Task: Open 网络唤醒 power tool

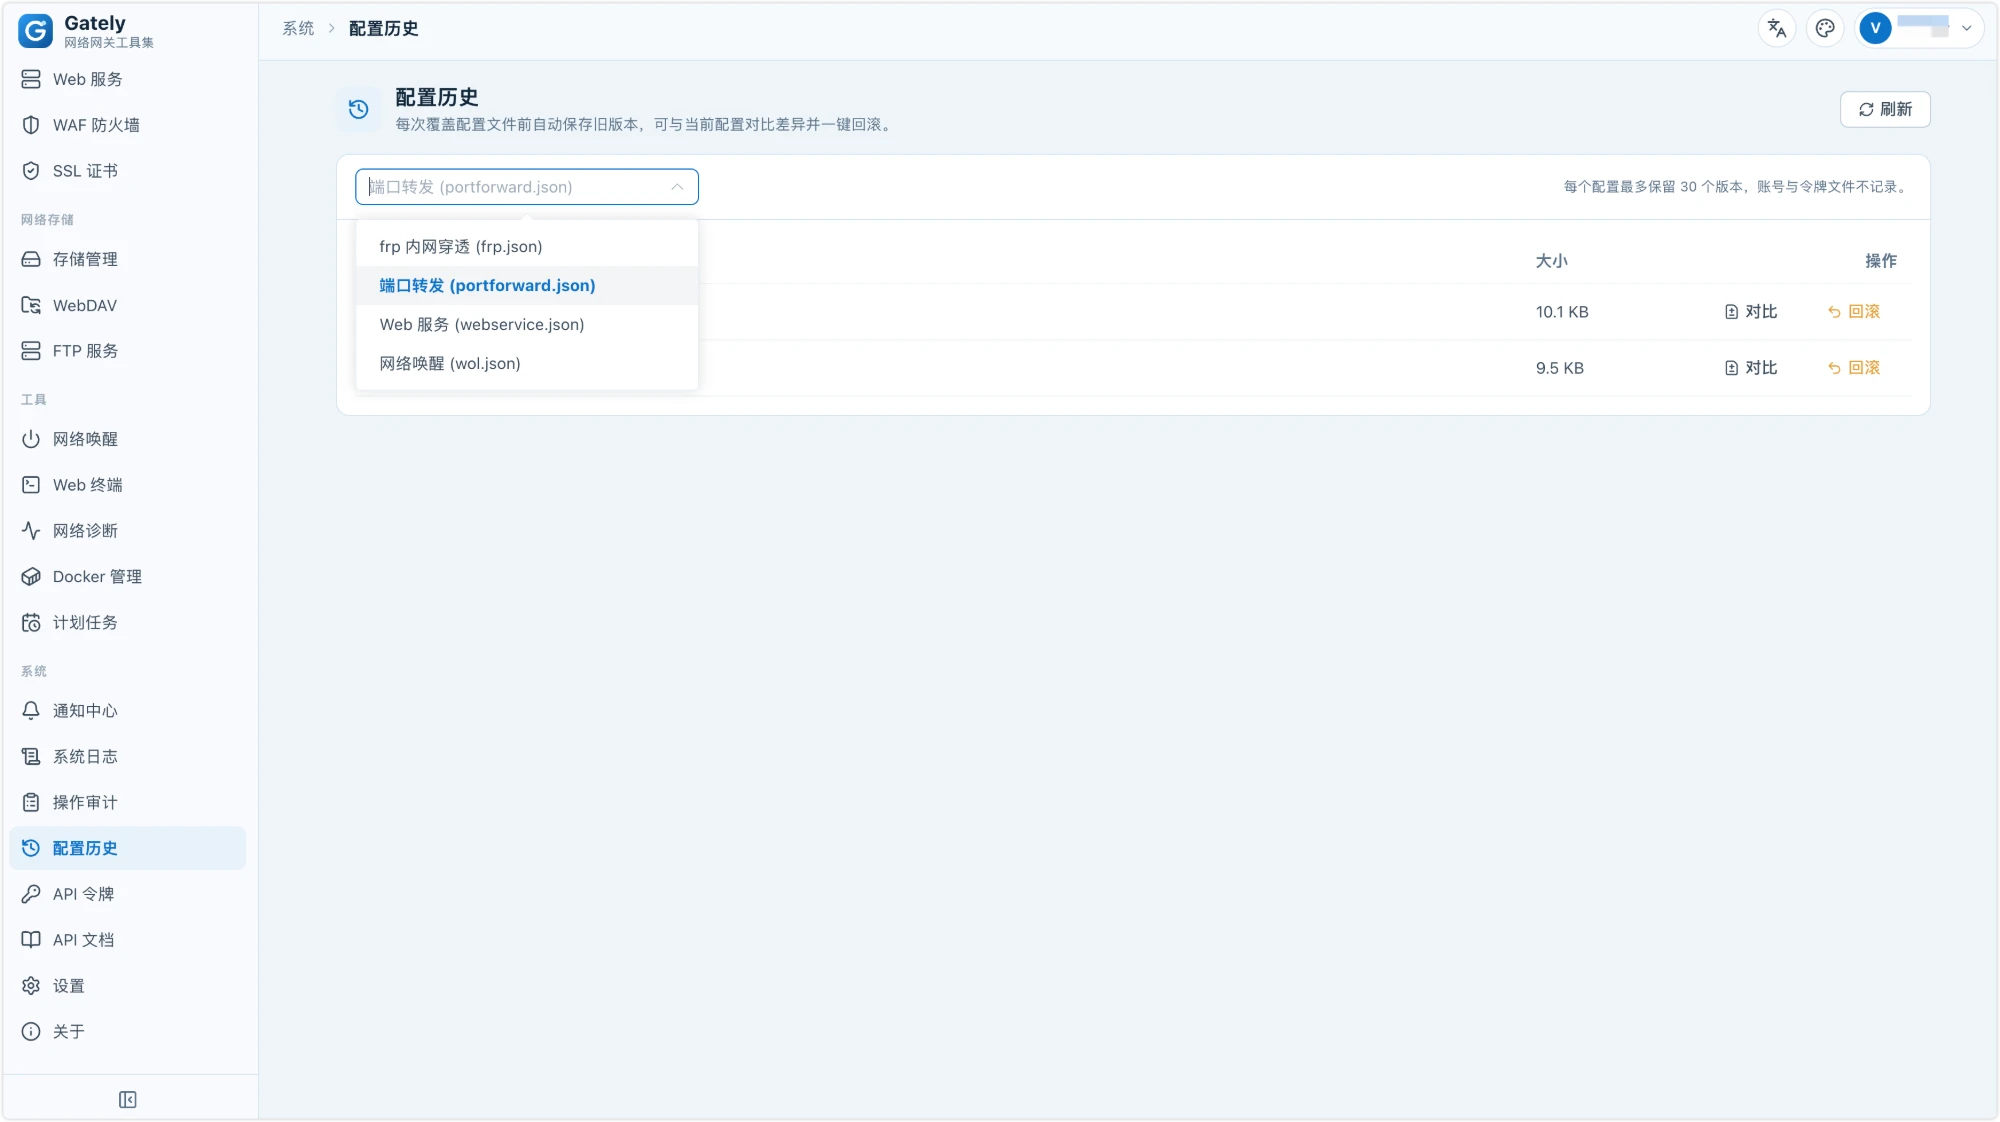Action: tap(127, 439)
